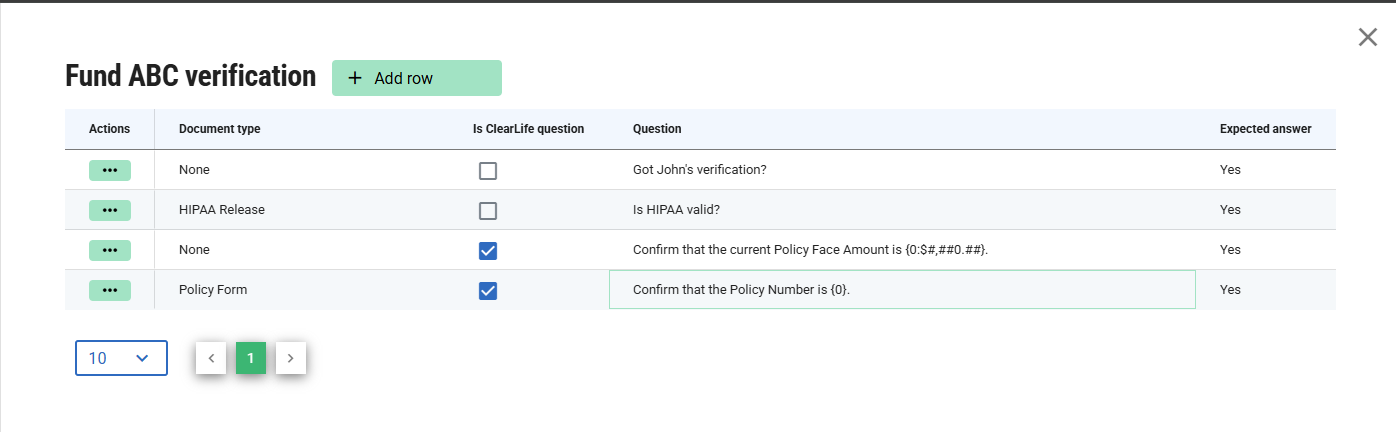
Task: Open actions menu for John's verification row
Action: tap(110, 170)
